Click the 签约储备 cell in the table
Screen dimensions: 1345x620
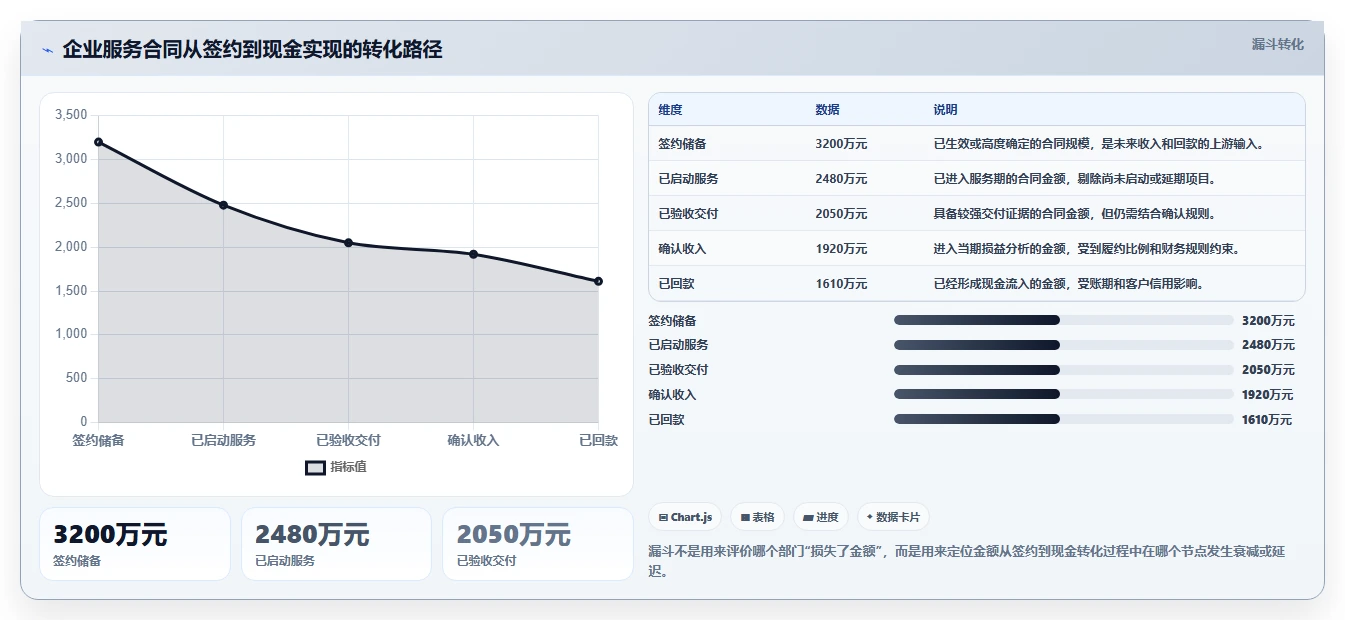click(x=682, y=144)
